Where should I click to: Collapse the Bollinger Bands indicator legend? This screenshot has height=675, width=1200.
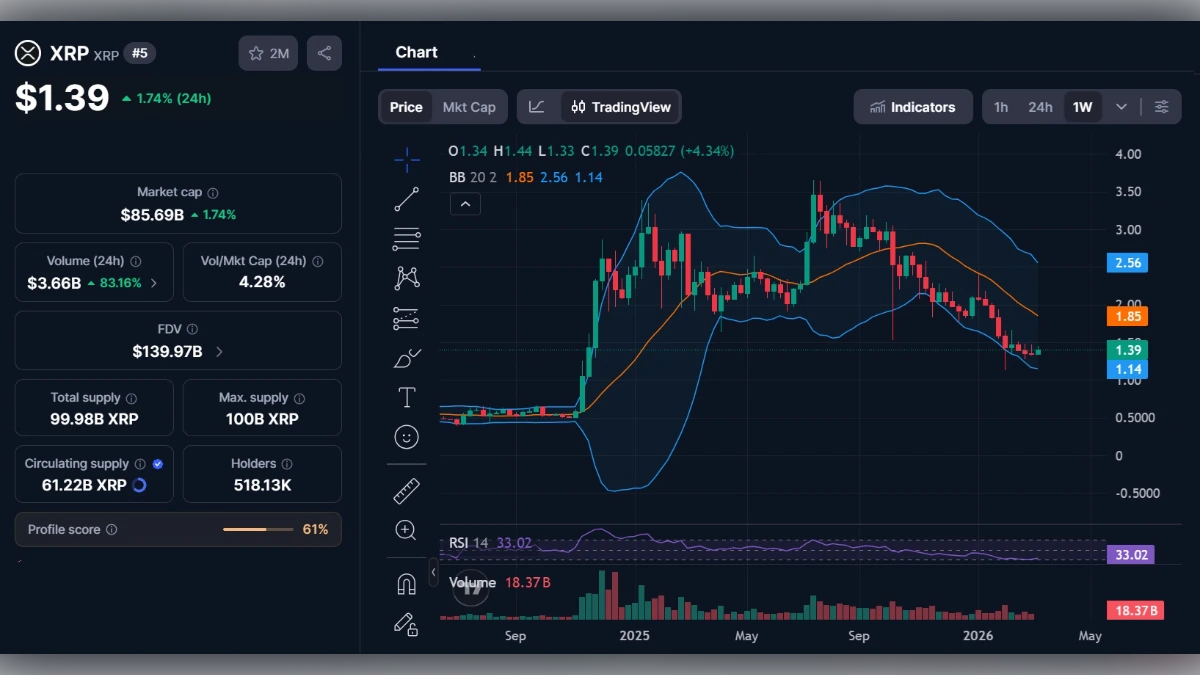464,203
